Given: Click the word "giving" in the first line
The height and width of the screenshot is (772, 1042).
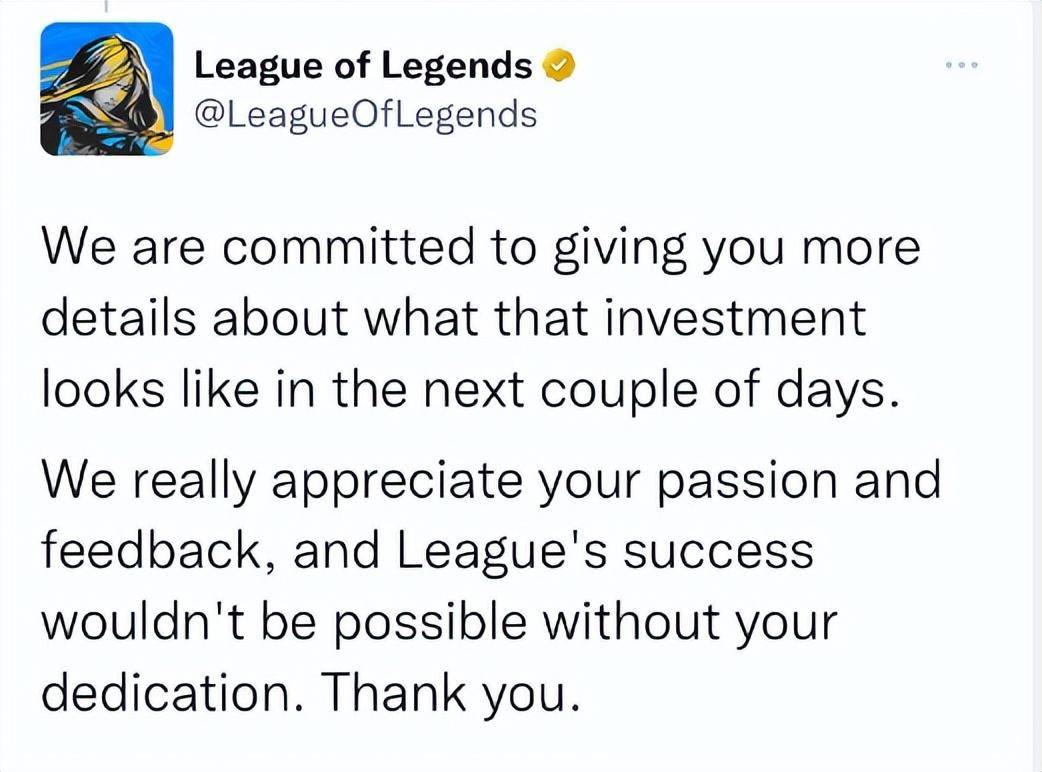Looking at the screenshot, I should coord(619,248).
